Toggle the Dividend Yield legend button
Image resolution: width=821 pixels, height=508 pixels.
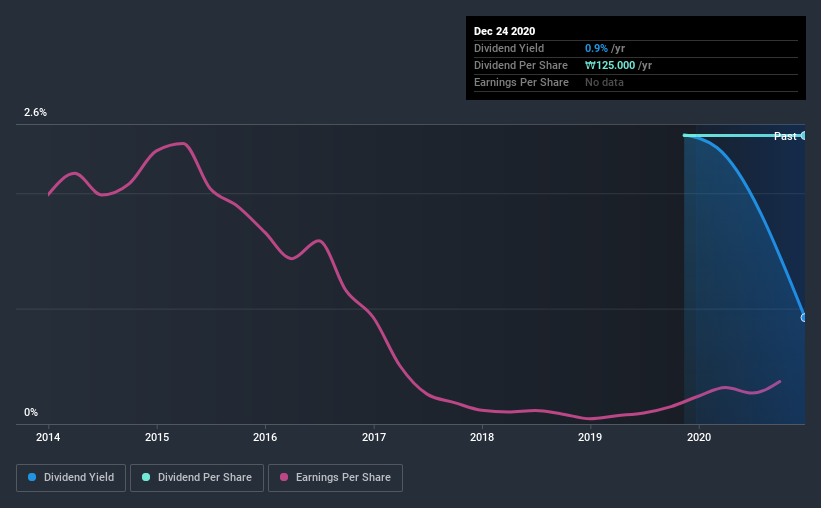(71, 478)
